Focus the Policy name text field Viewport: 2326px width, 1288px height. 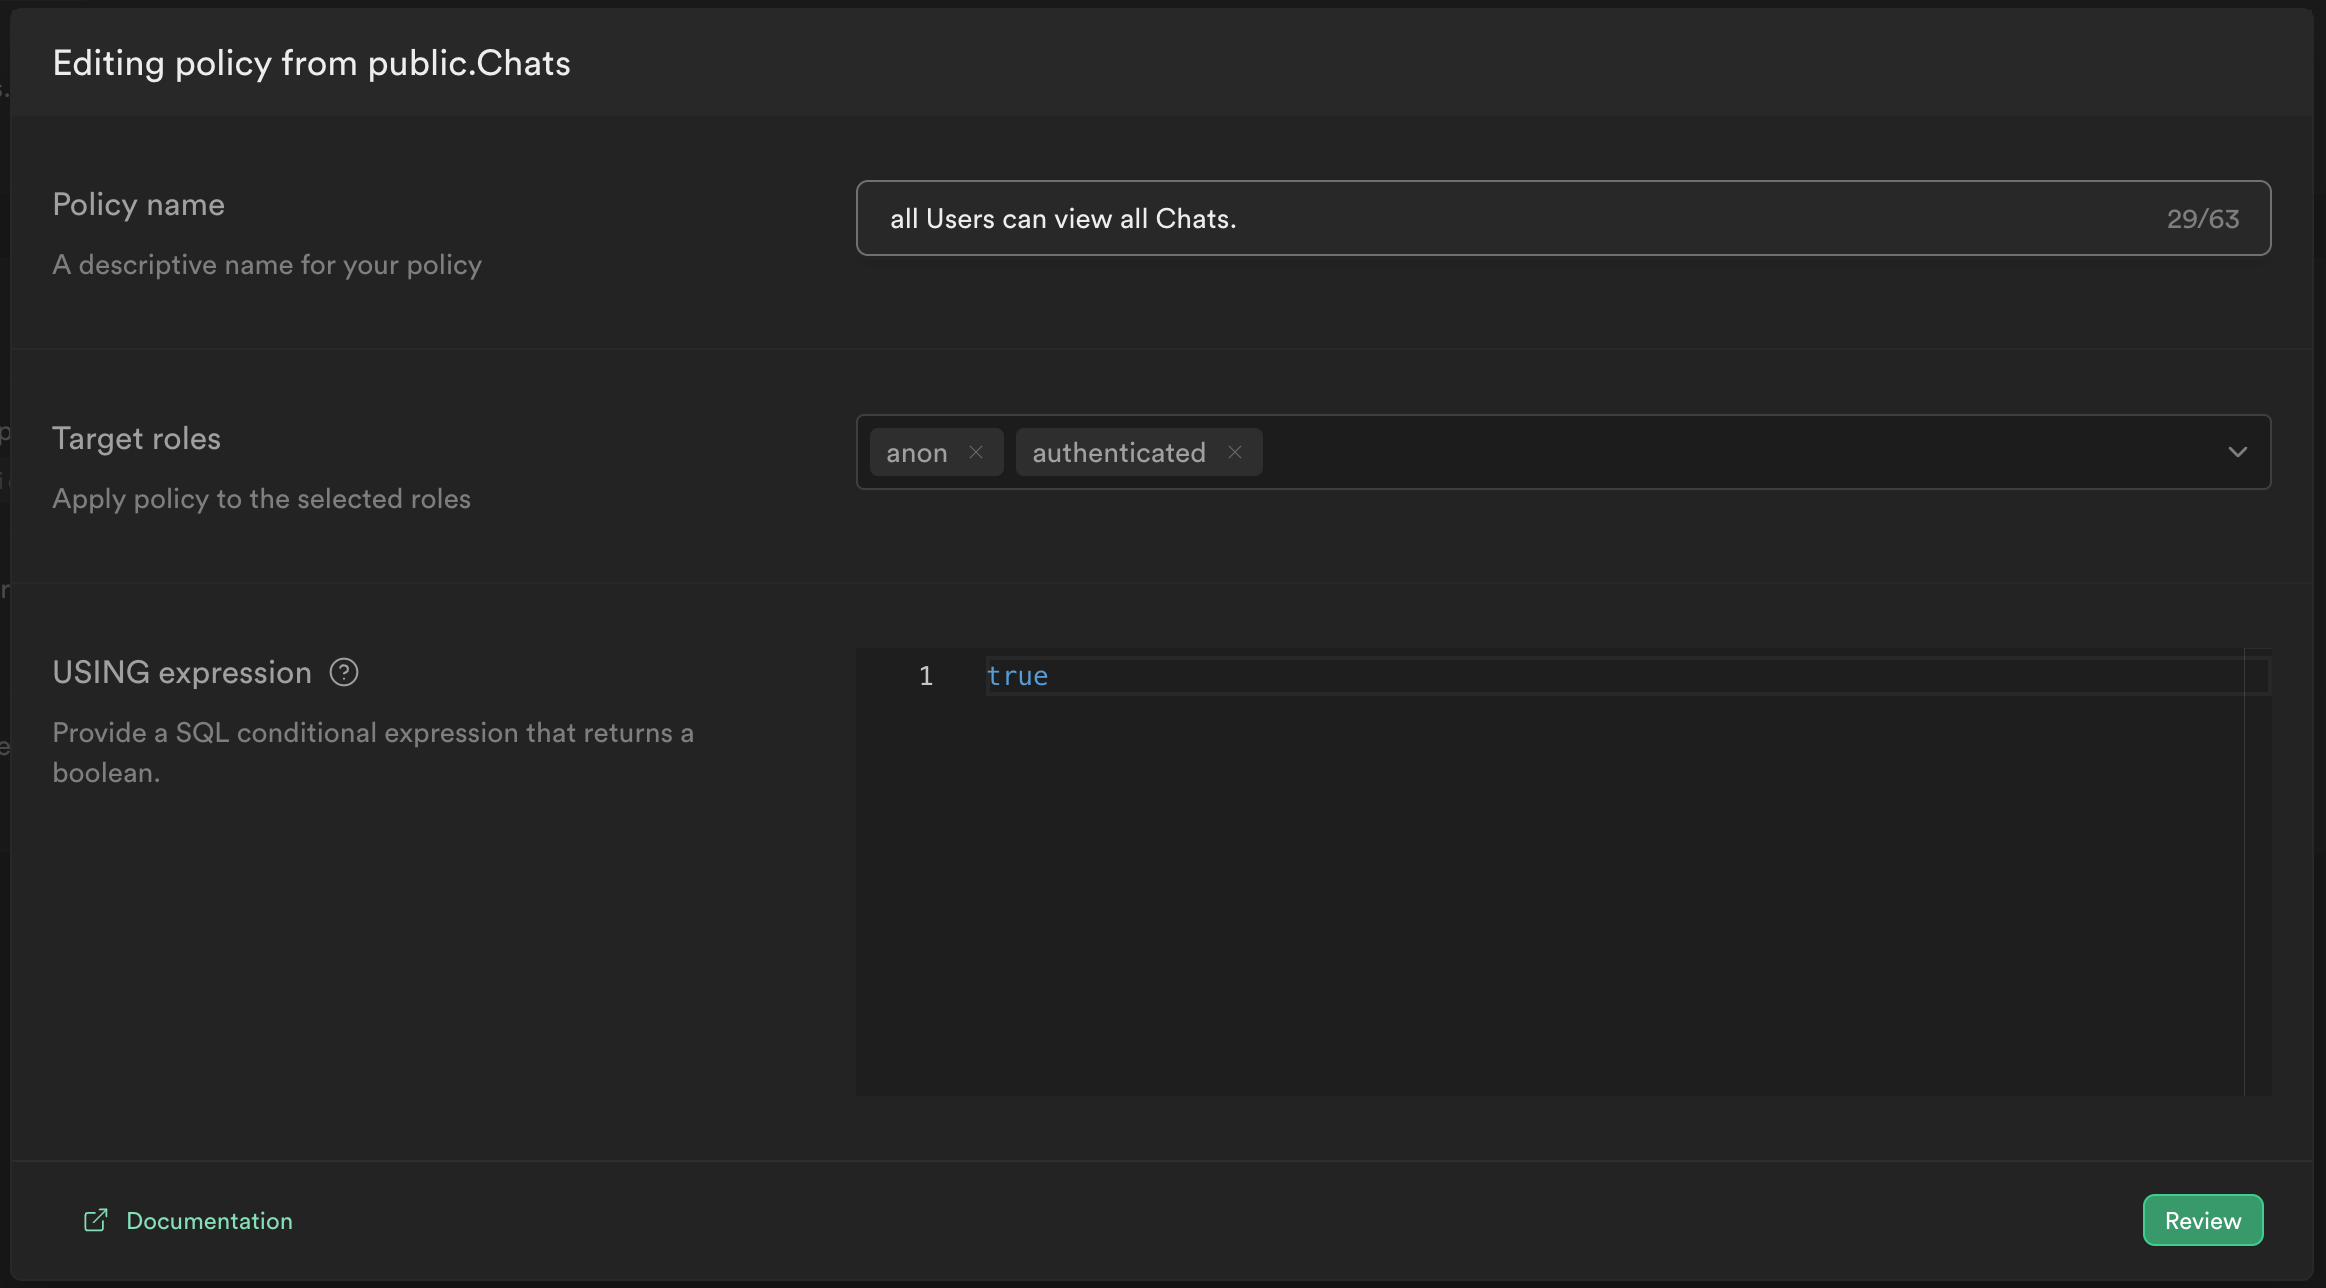[1500, 219]
